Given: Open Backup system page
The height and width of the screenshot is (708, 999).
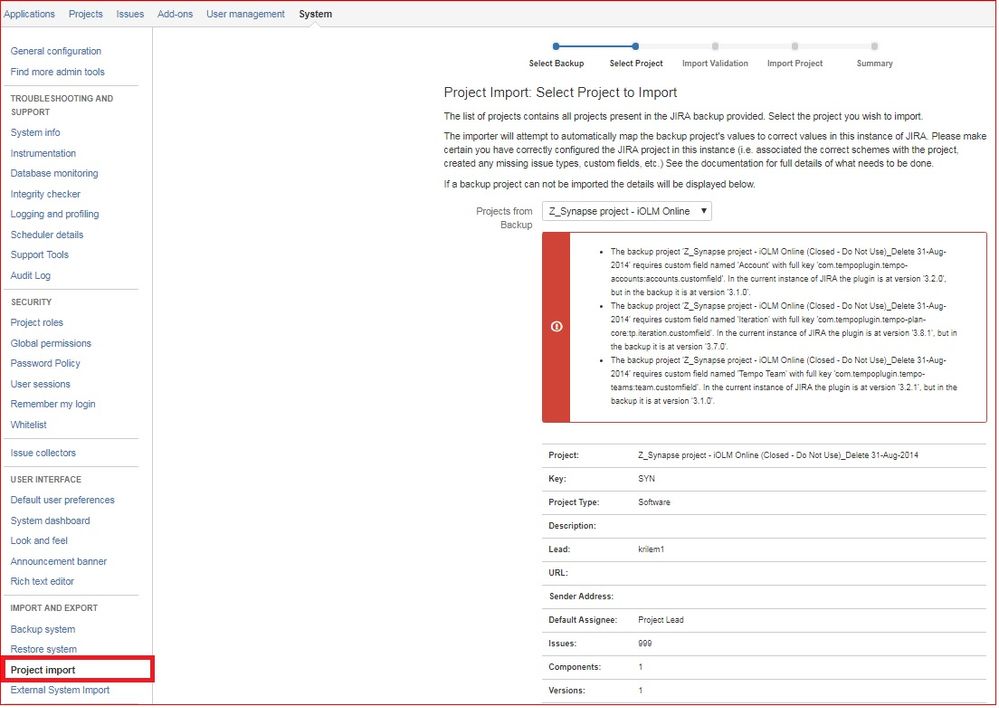Looking at the screenshot, I should pos(43,630).
